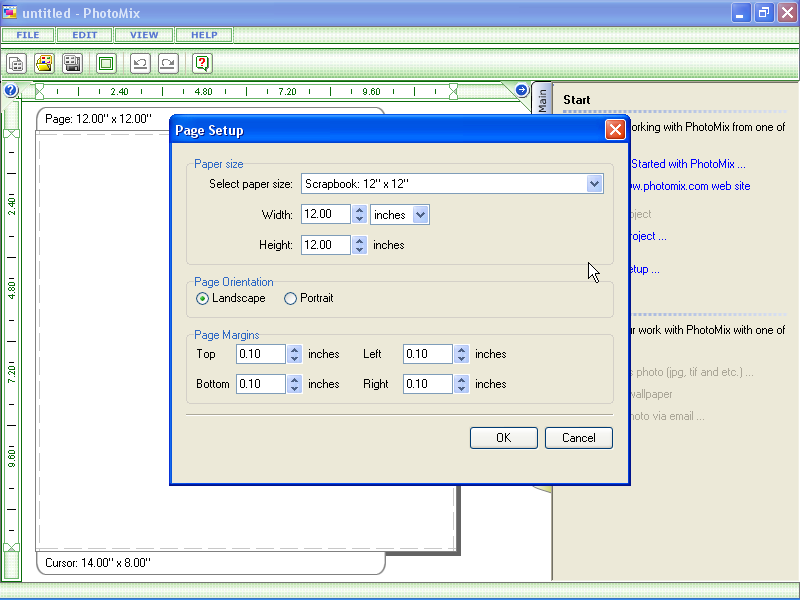The width and height of the screenshot is (800, 600).
Task: Click the 'Page Margins' group label
Action: [227, 335]
